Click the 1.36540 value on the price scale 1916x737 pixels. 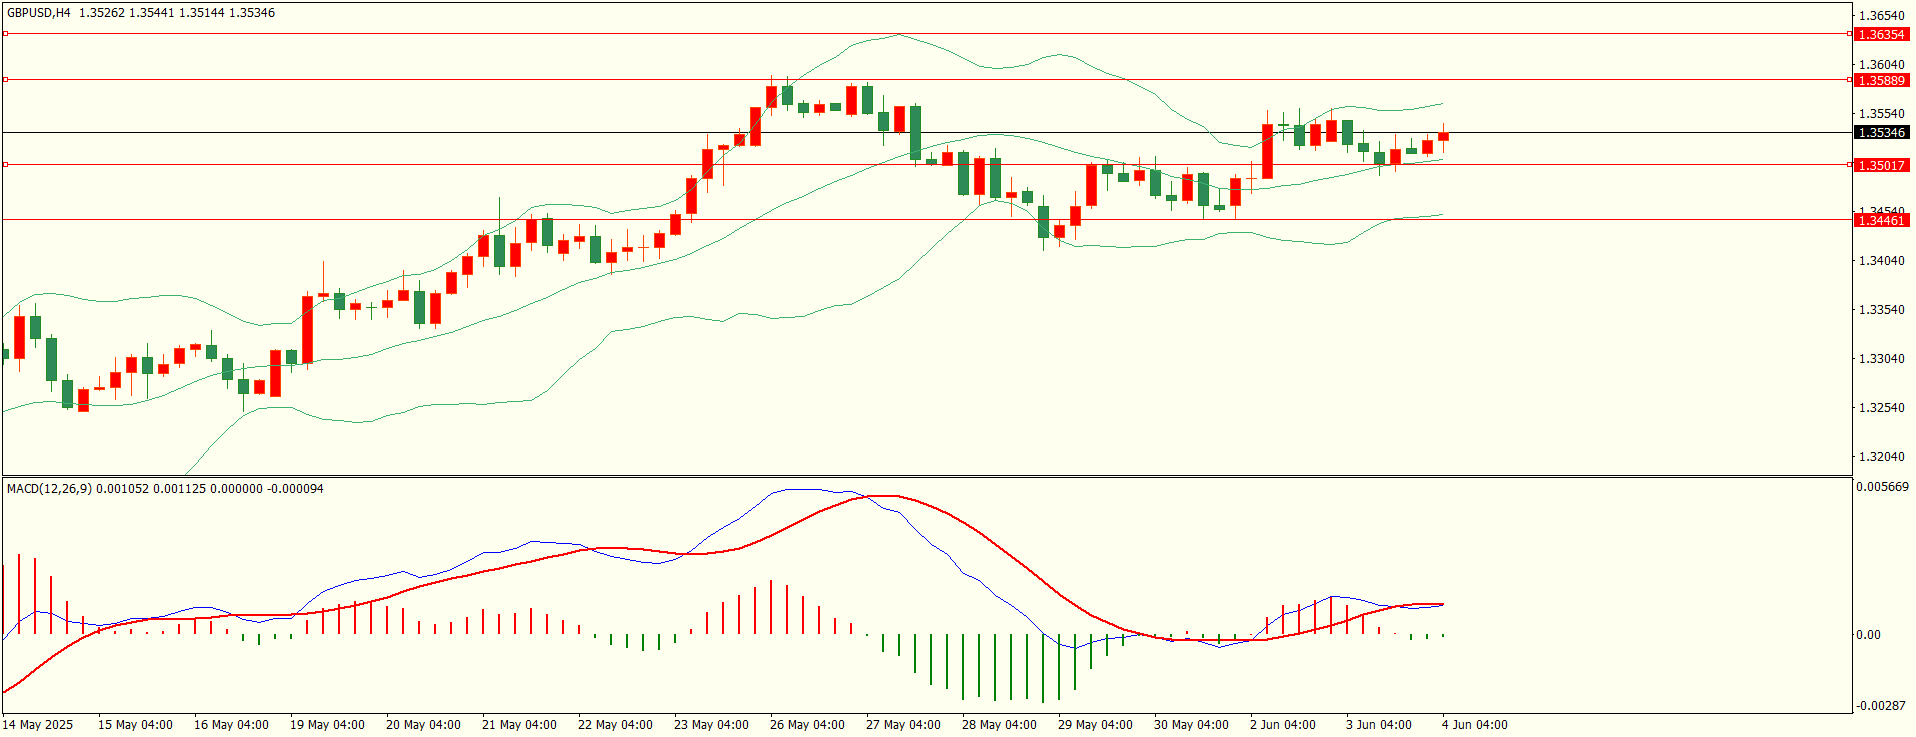click(x=1881, y=16)
